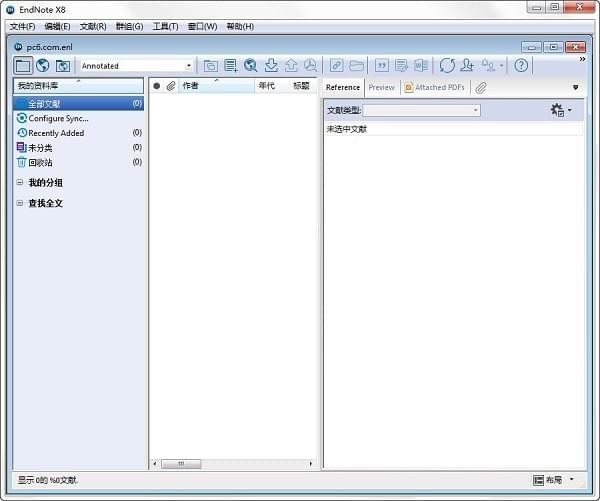Open the 窗口(W) menu

pyautogui.click(x=202, y=26)
